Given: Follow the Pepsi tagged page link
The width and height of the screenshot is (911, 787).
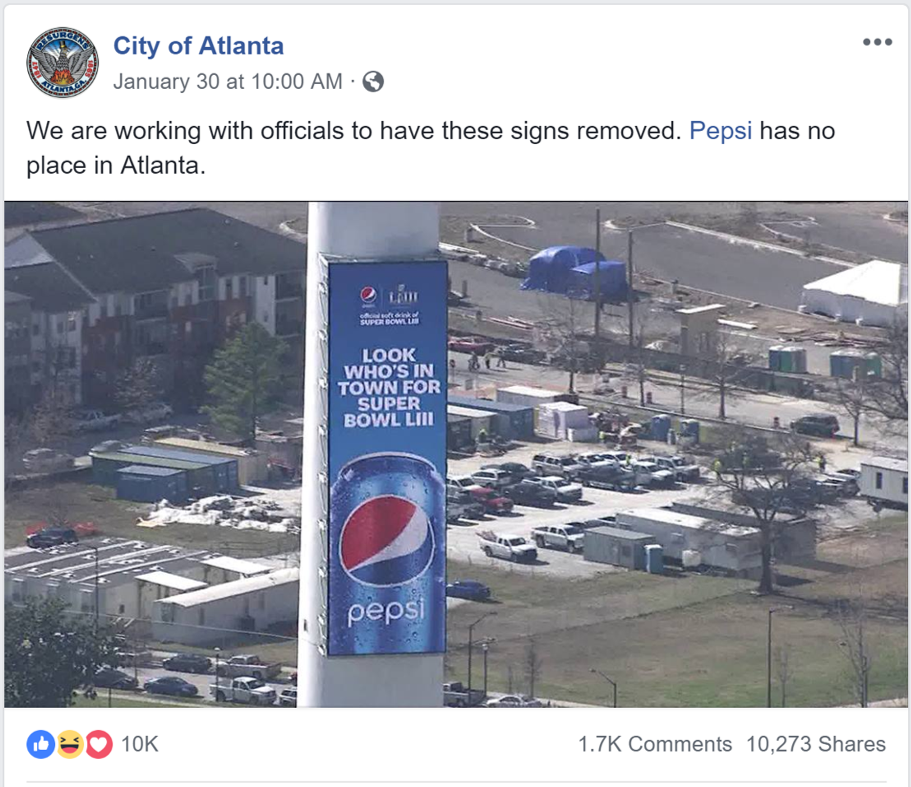Looking at the screenshot, I should (x=720, y=131).
